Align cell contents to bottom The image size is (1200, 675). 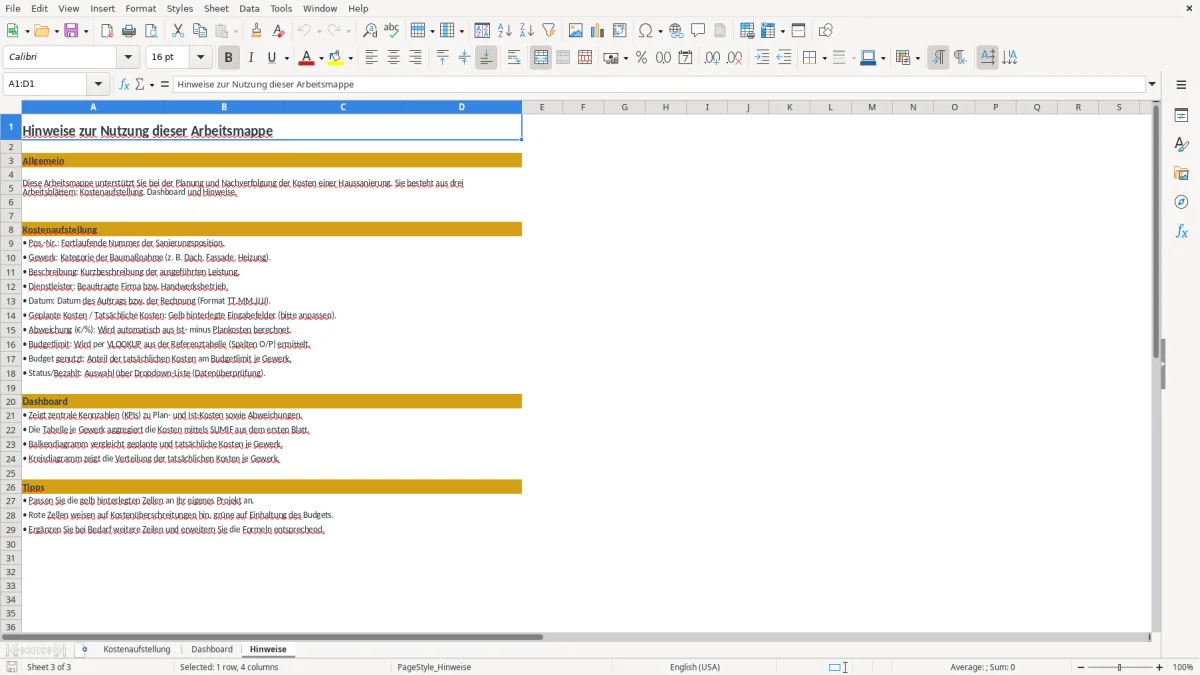486,58
